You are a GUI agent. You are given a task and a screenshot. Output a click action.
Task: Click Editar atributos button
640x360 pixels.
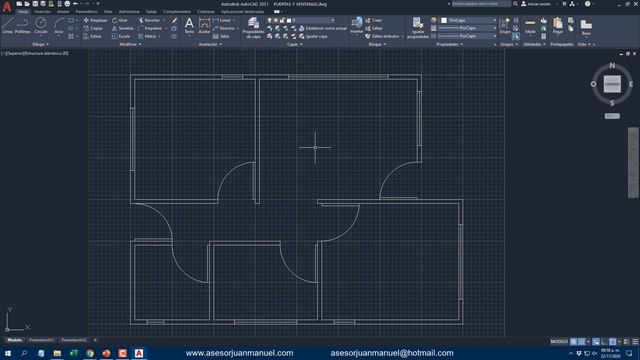382,36
